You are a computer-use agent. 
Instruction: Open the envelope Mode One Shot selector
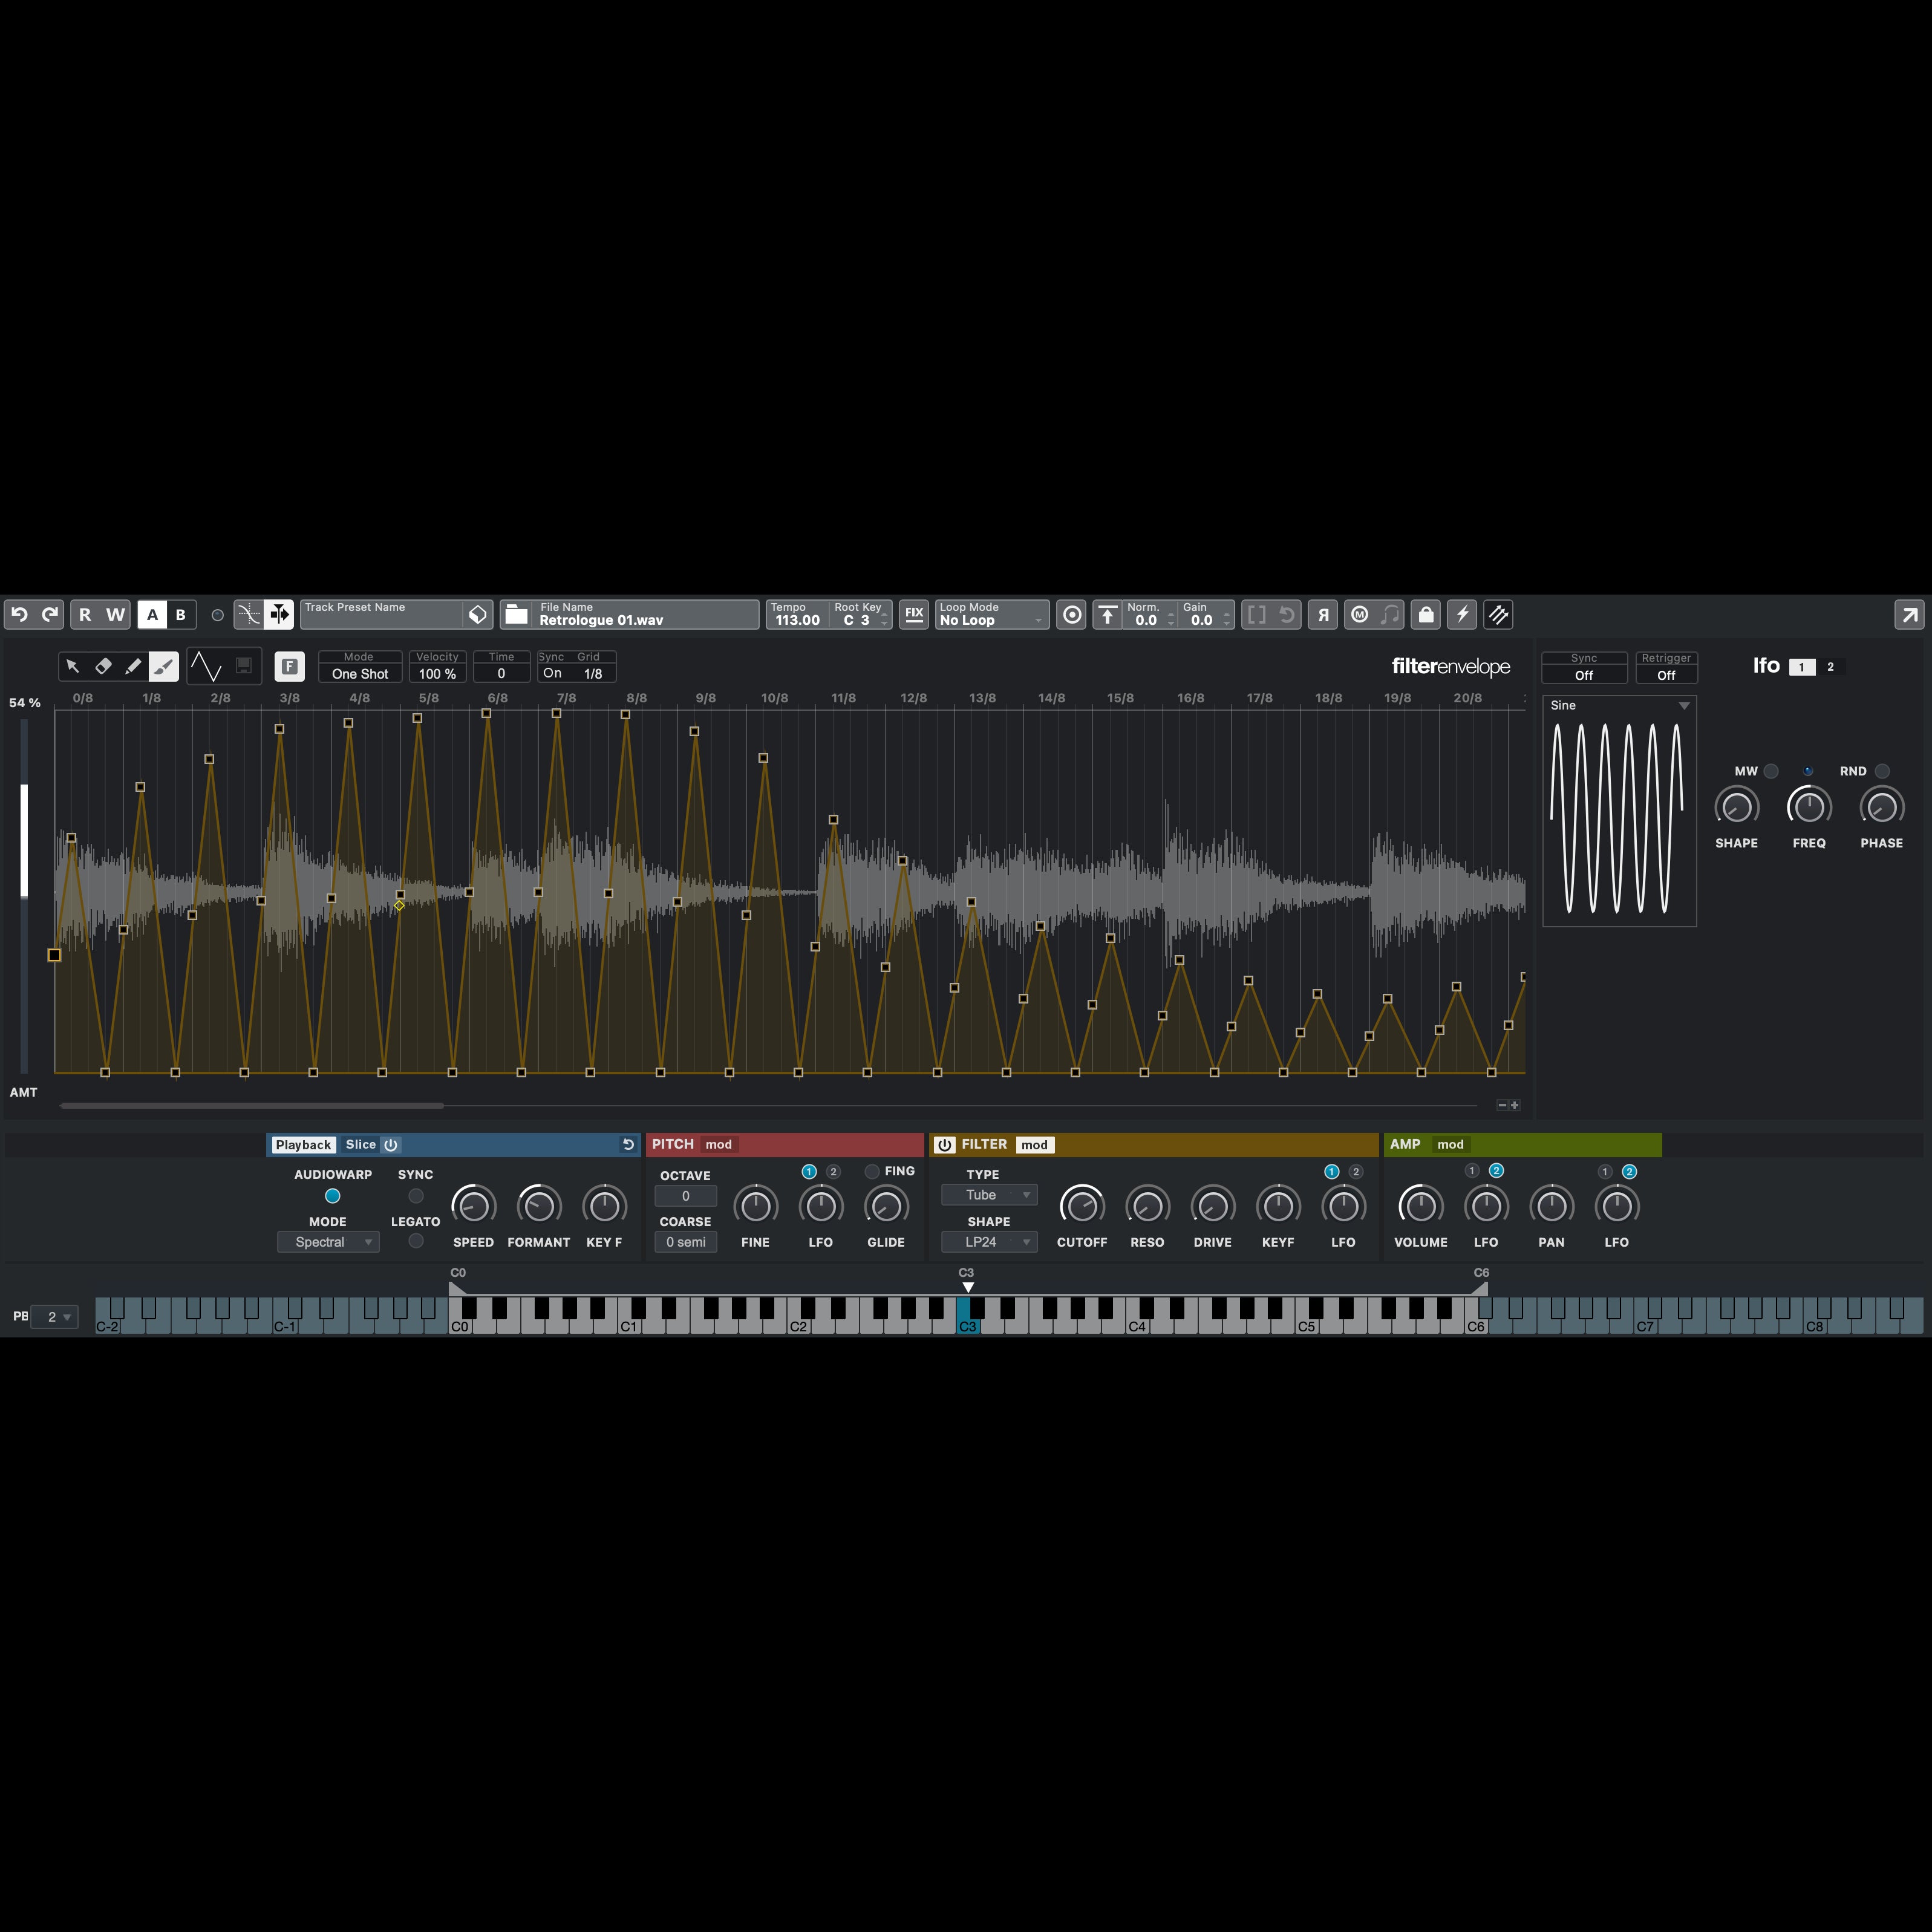click(360, 666)
